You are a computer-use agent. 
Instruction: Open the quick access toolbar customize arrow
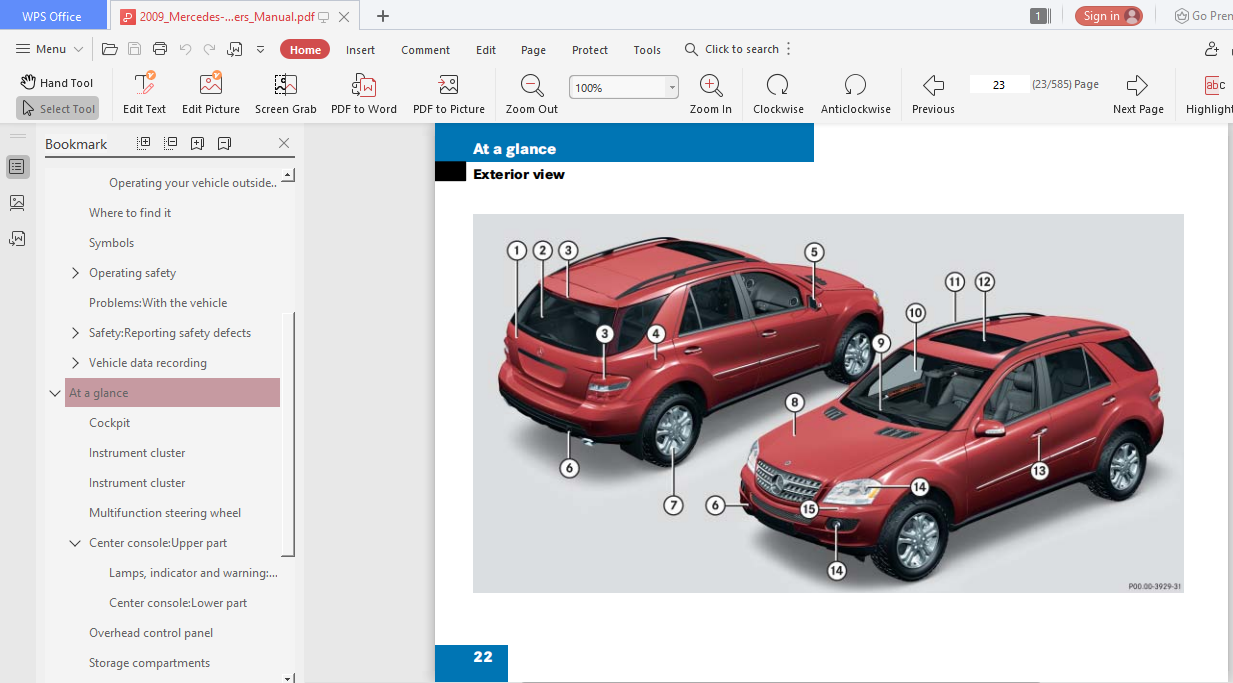point(261,49)
